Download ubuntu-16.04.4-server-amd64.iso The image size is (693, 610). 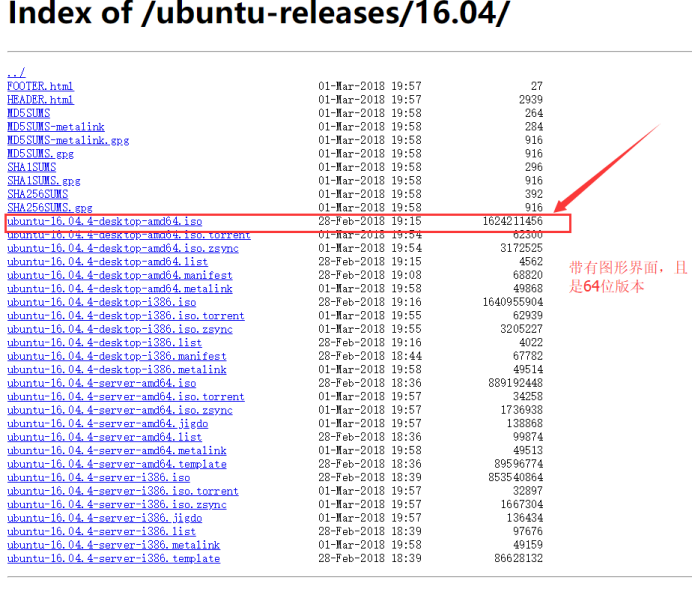(102, 383)
